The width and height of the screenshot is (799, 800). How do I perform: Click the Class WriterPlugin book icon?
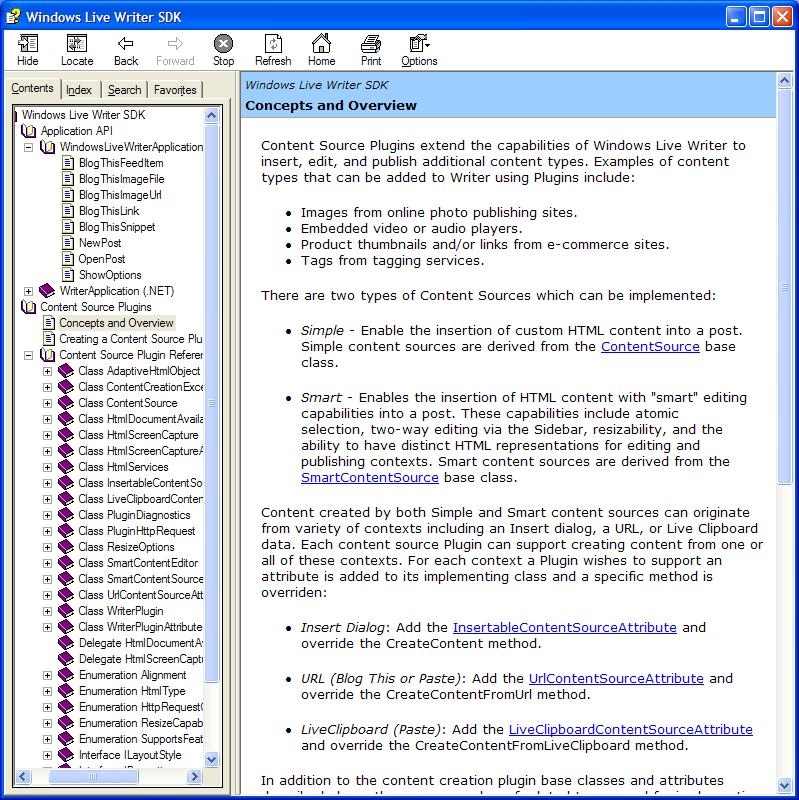[x=66, y=611]
